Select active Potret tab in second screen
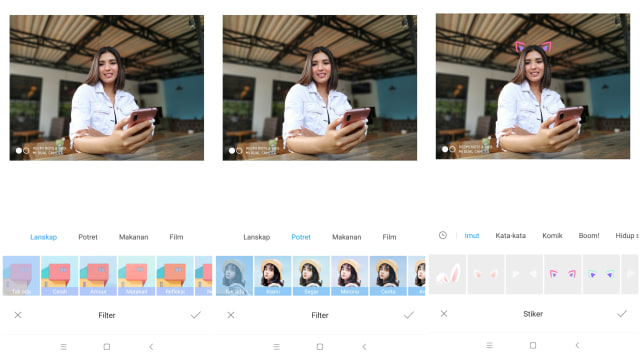The height and width of the screenshot is (360, 640). pyautogui.click(x=301, y=237)
